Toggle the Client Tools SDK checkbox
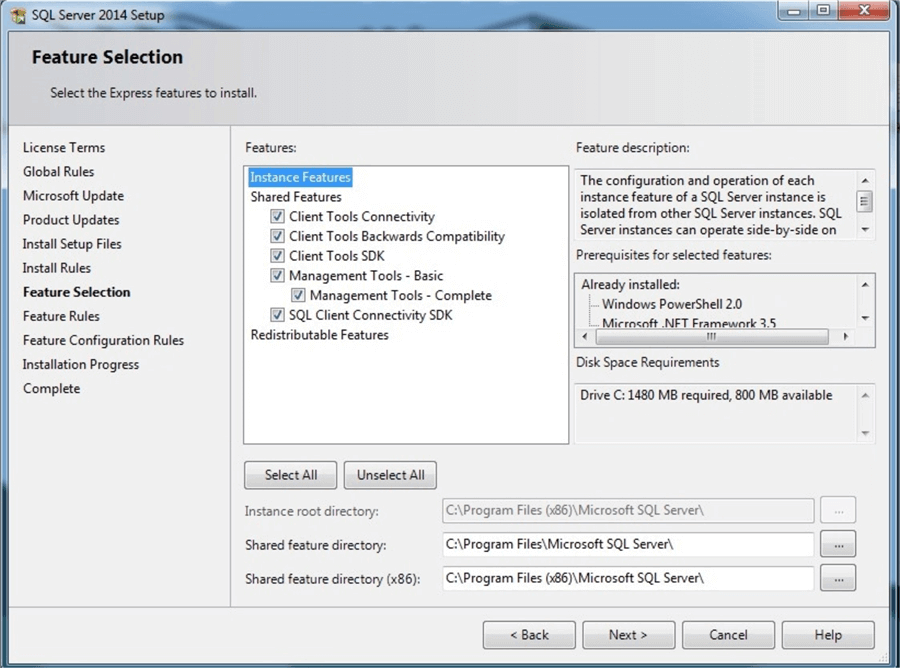Screen dimensions: 900x668 (277, 256)
